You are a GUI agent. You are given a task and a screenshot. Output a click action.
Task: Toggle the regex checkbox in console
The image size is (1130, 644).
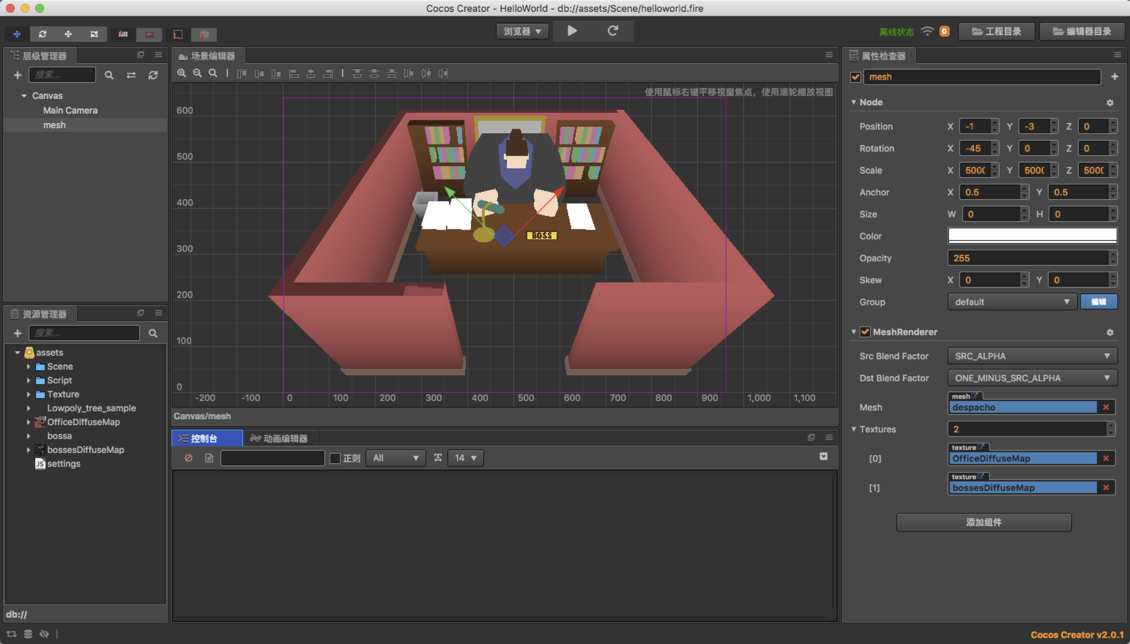[335, 458]
